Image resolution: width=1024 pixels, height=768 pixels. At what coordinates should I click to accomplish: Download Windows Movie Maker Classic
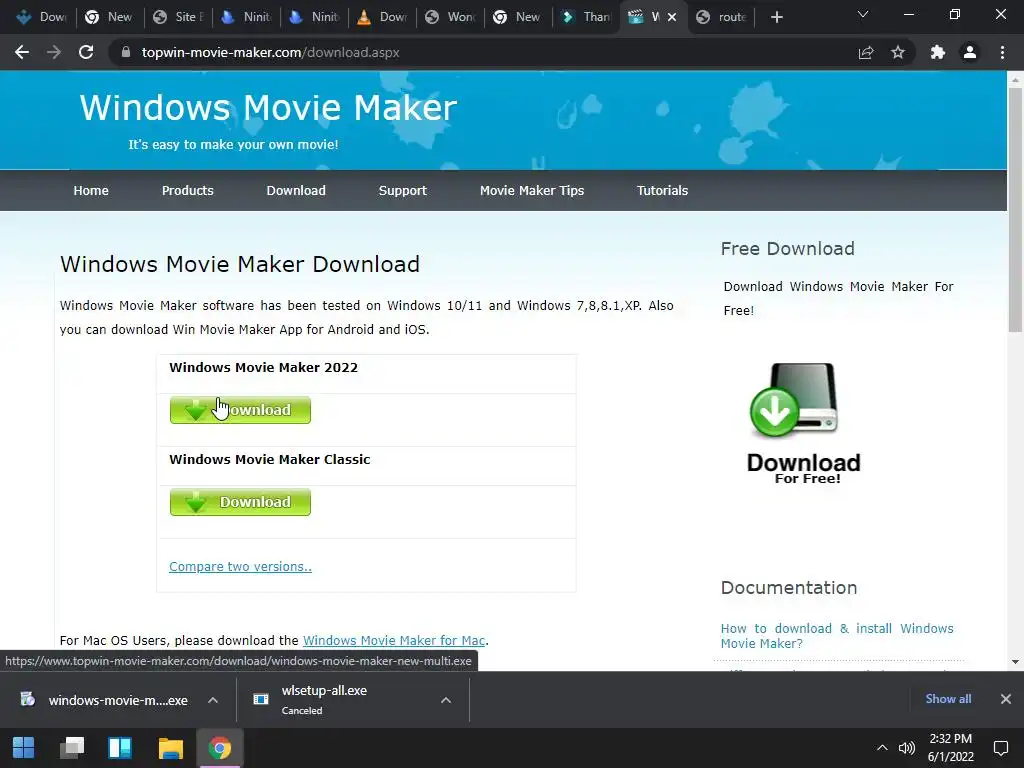(240, 502)
